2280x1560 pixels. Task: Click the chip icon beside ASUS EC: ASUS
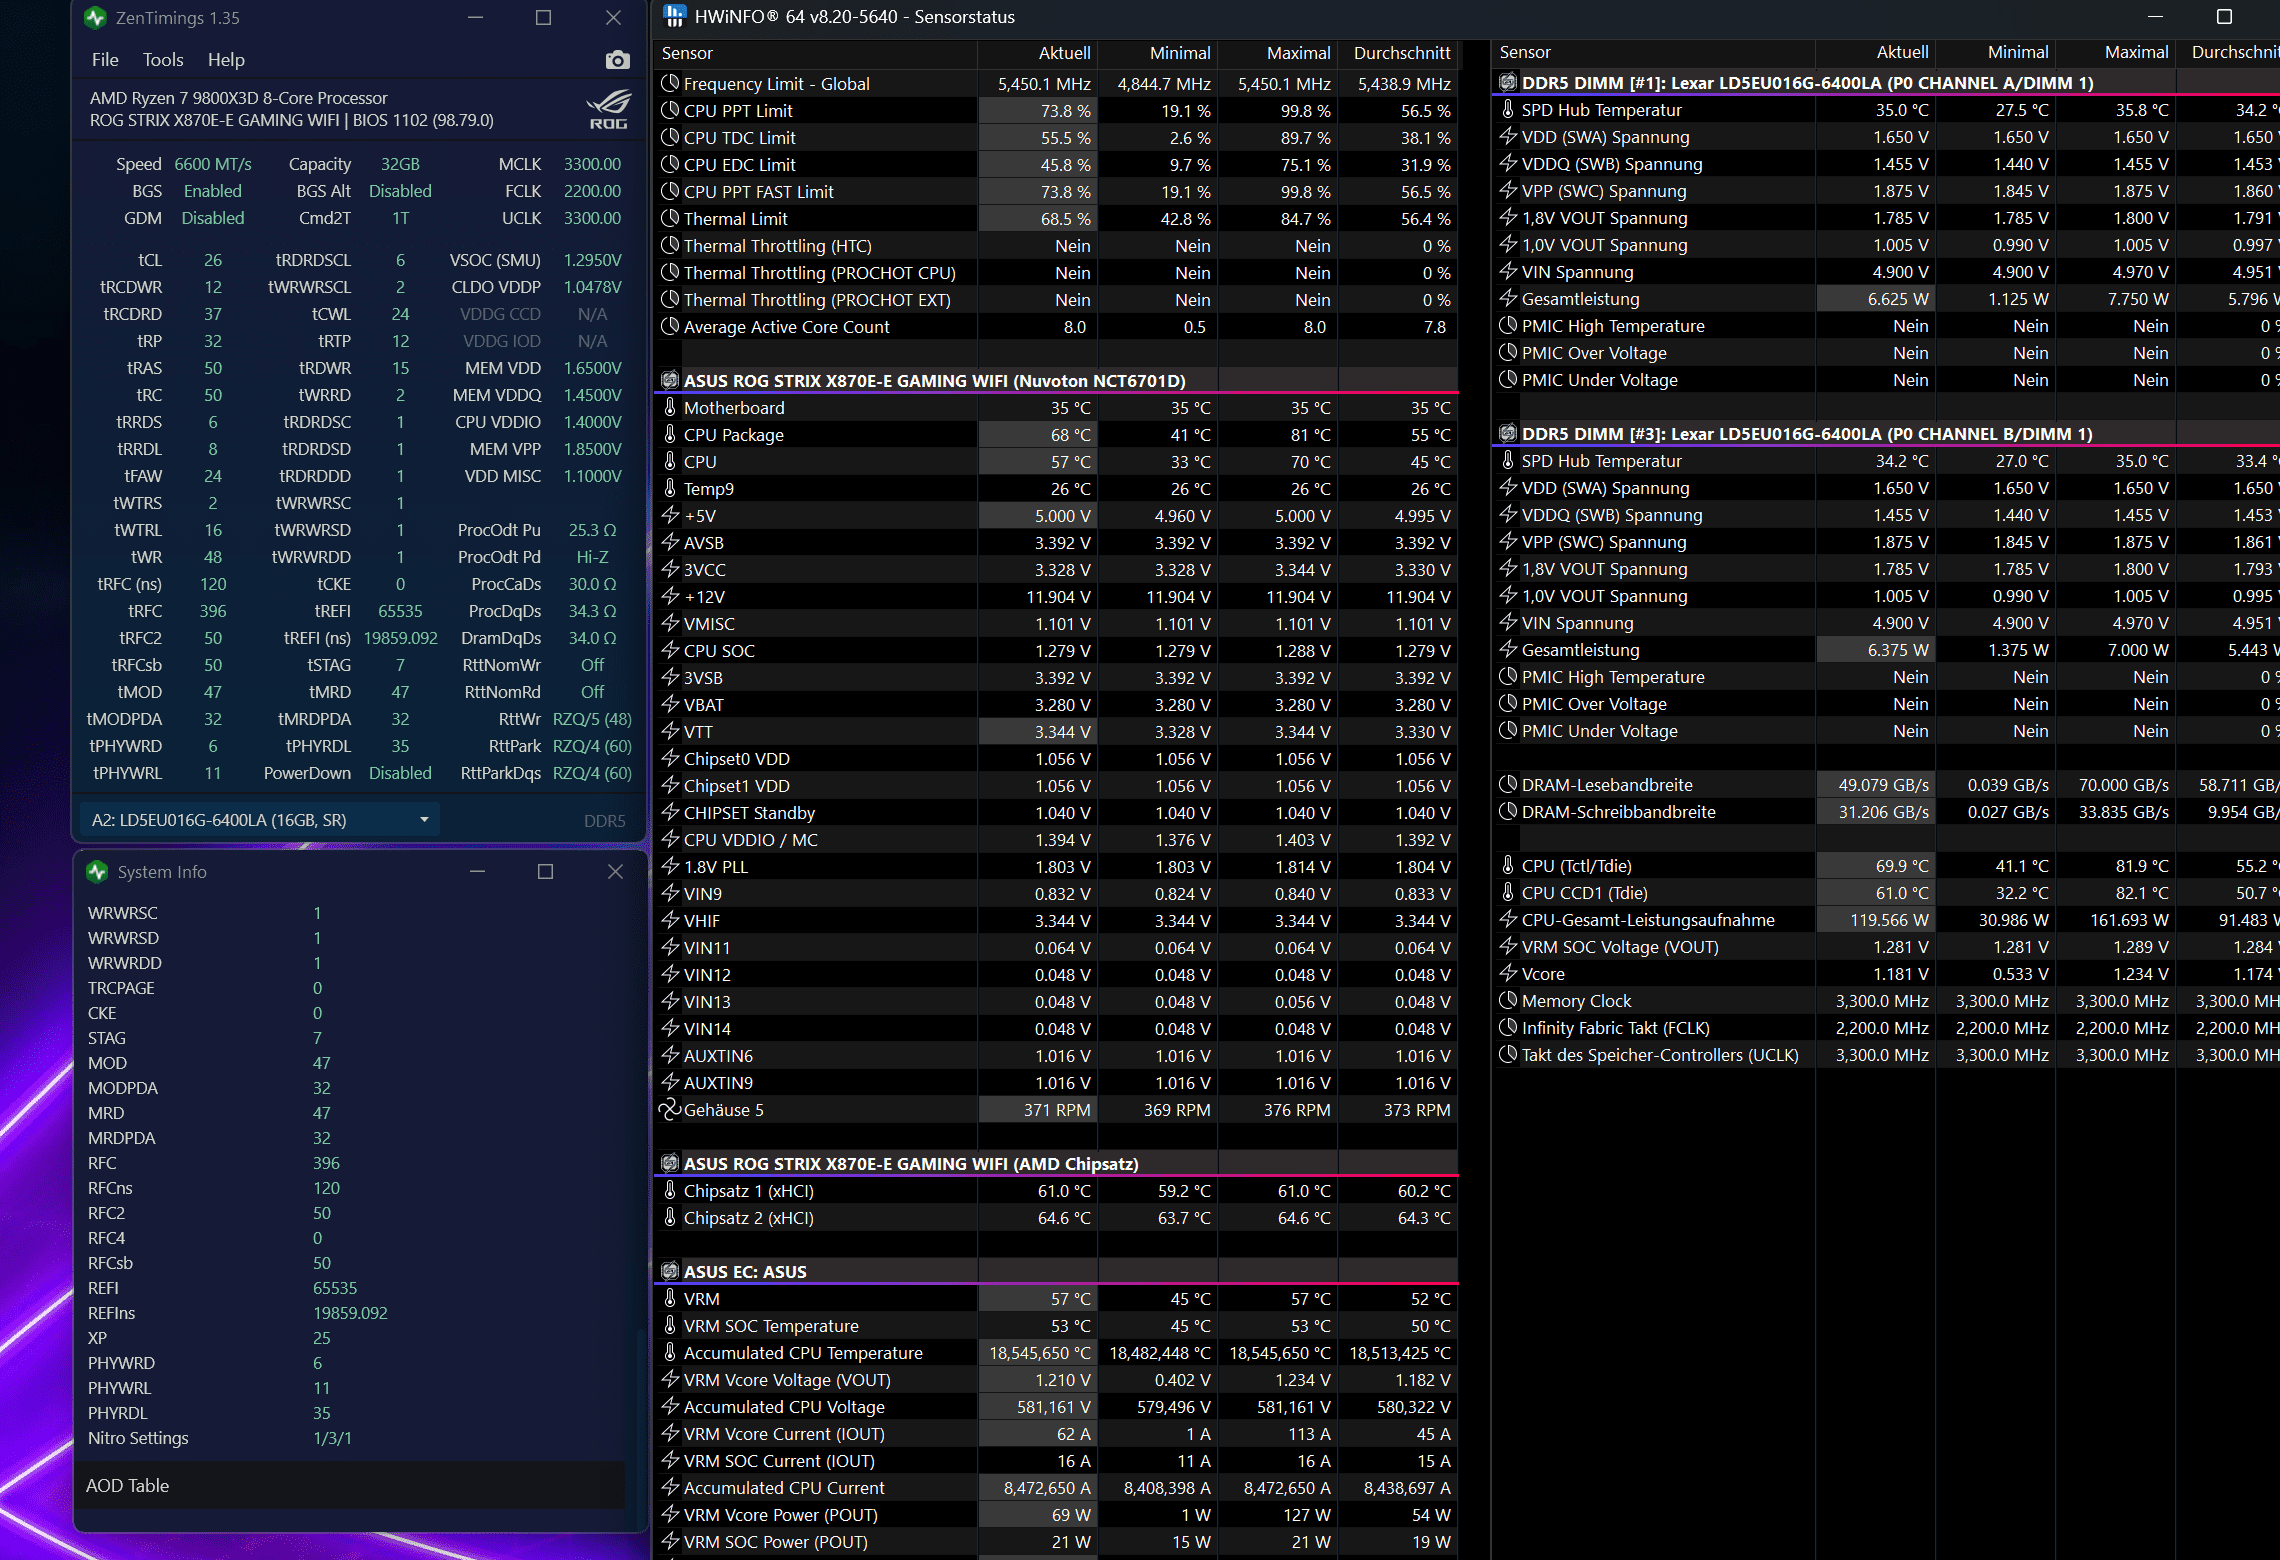[x=670, y=1271]
